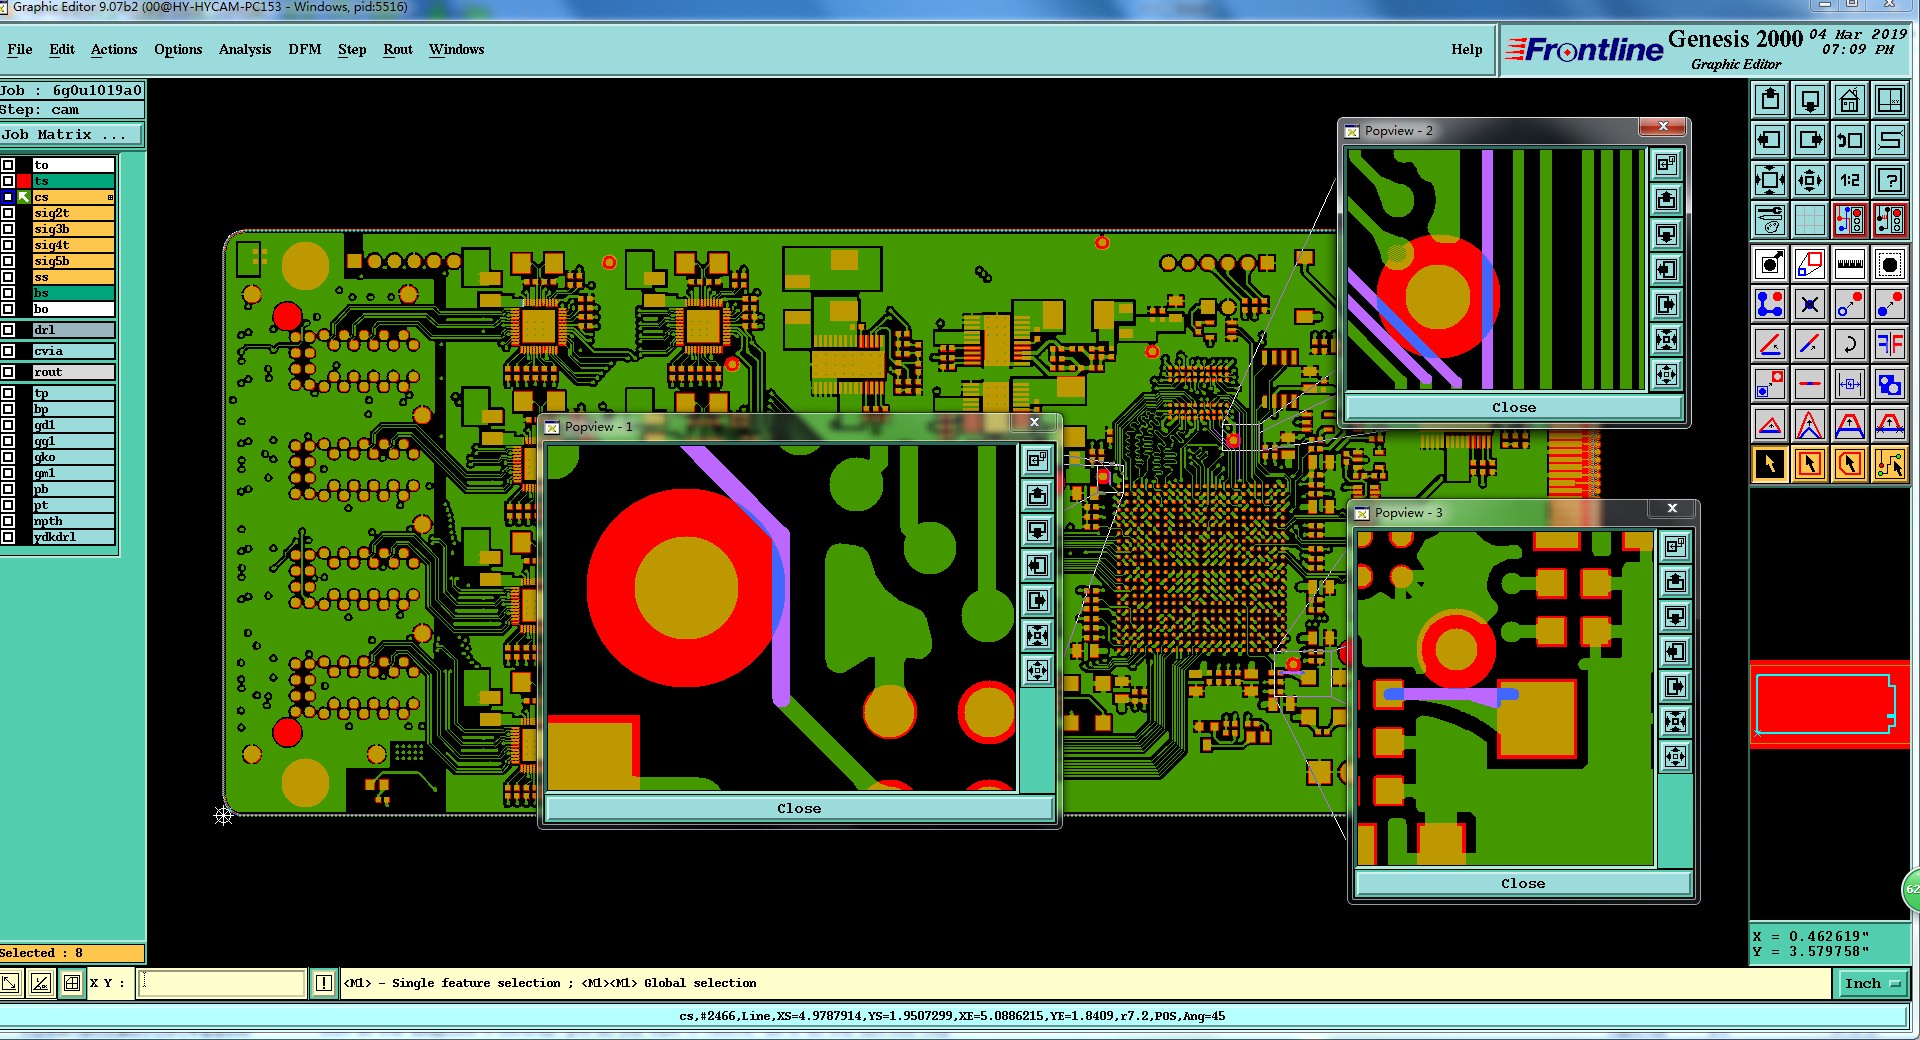Click the blue connected dots tool icon
The height and width of the screenshot is (1040, 1920).
[1770, 304]
